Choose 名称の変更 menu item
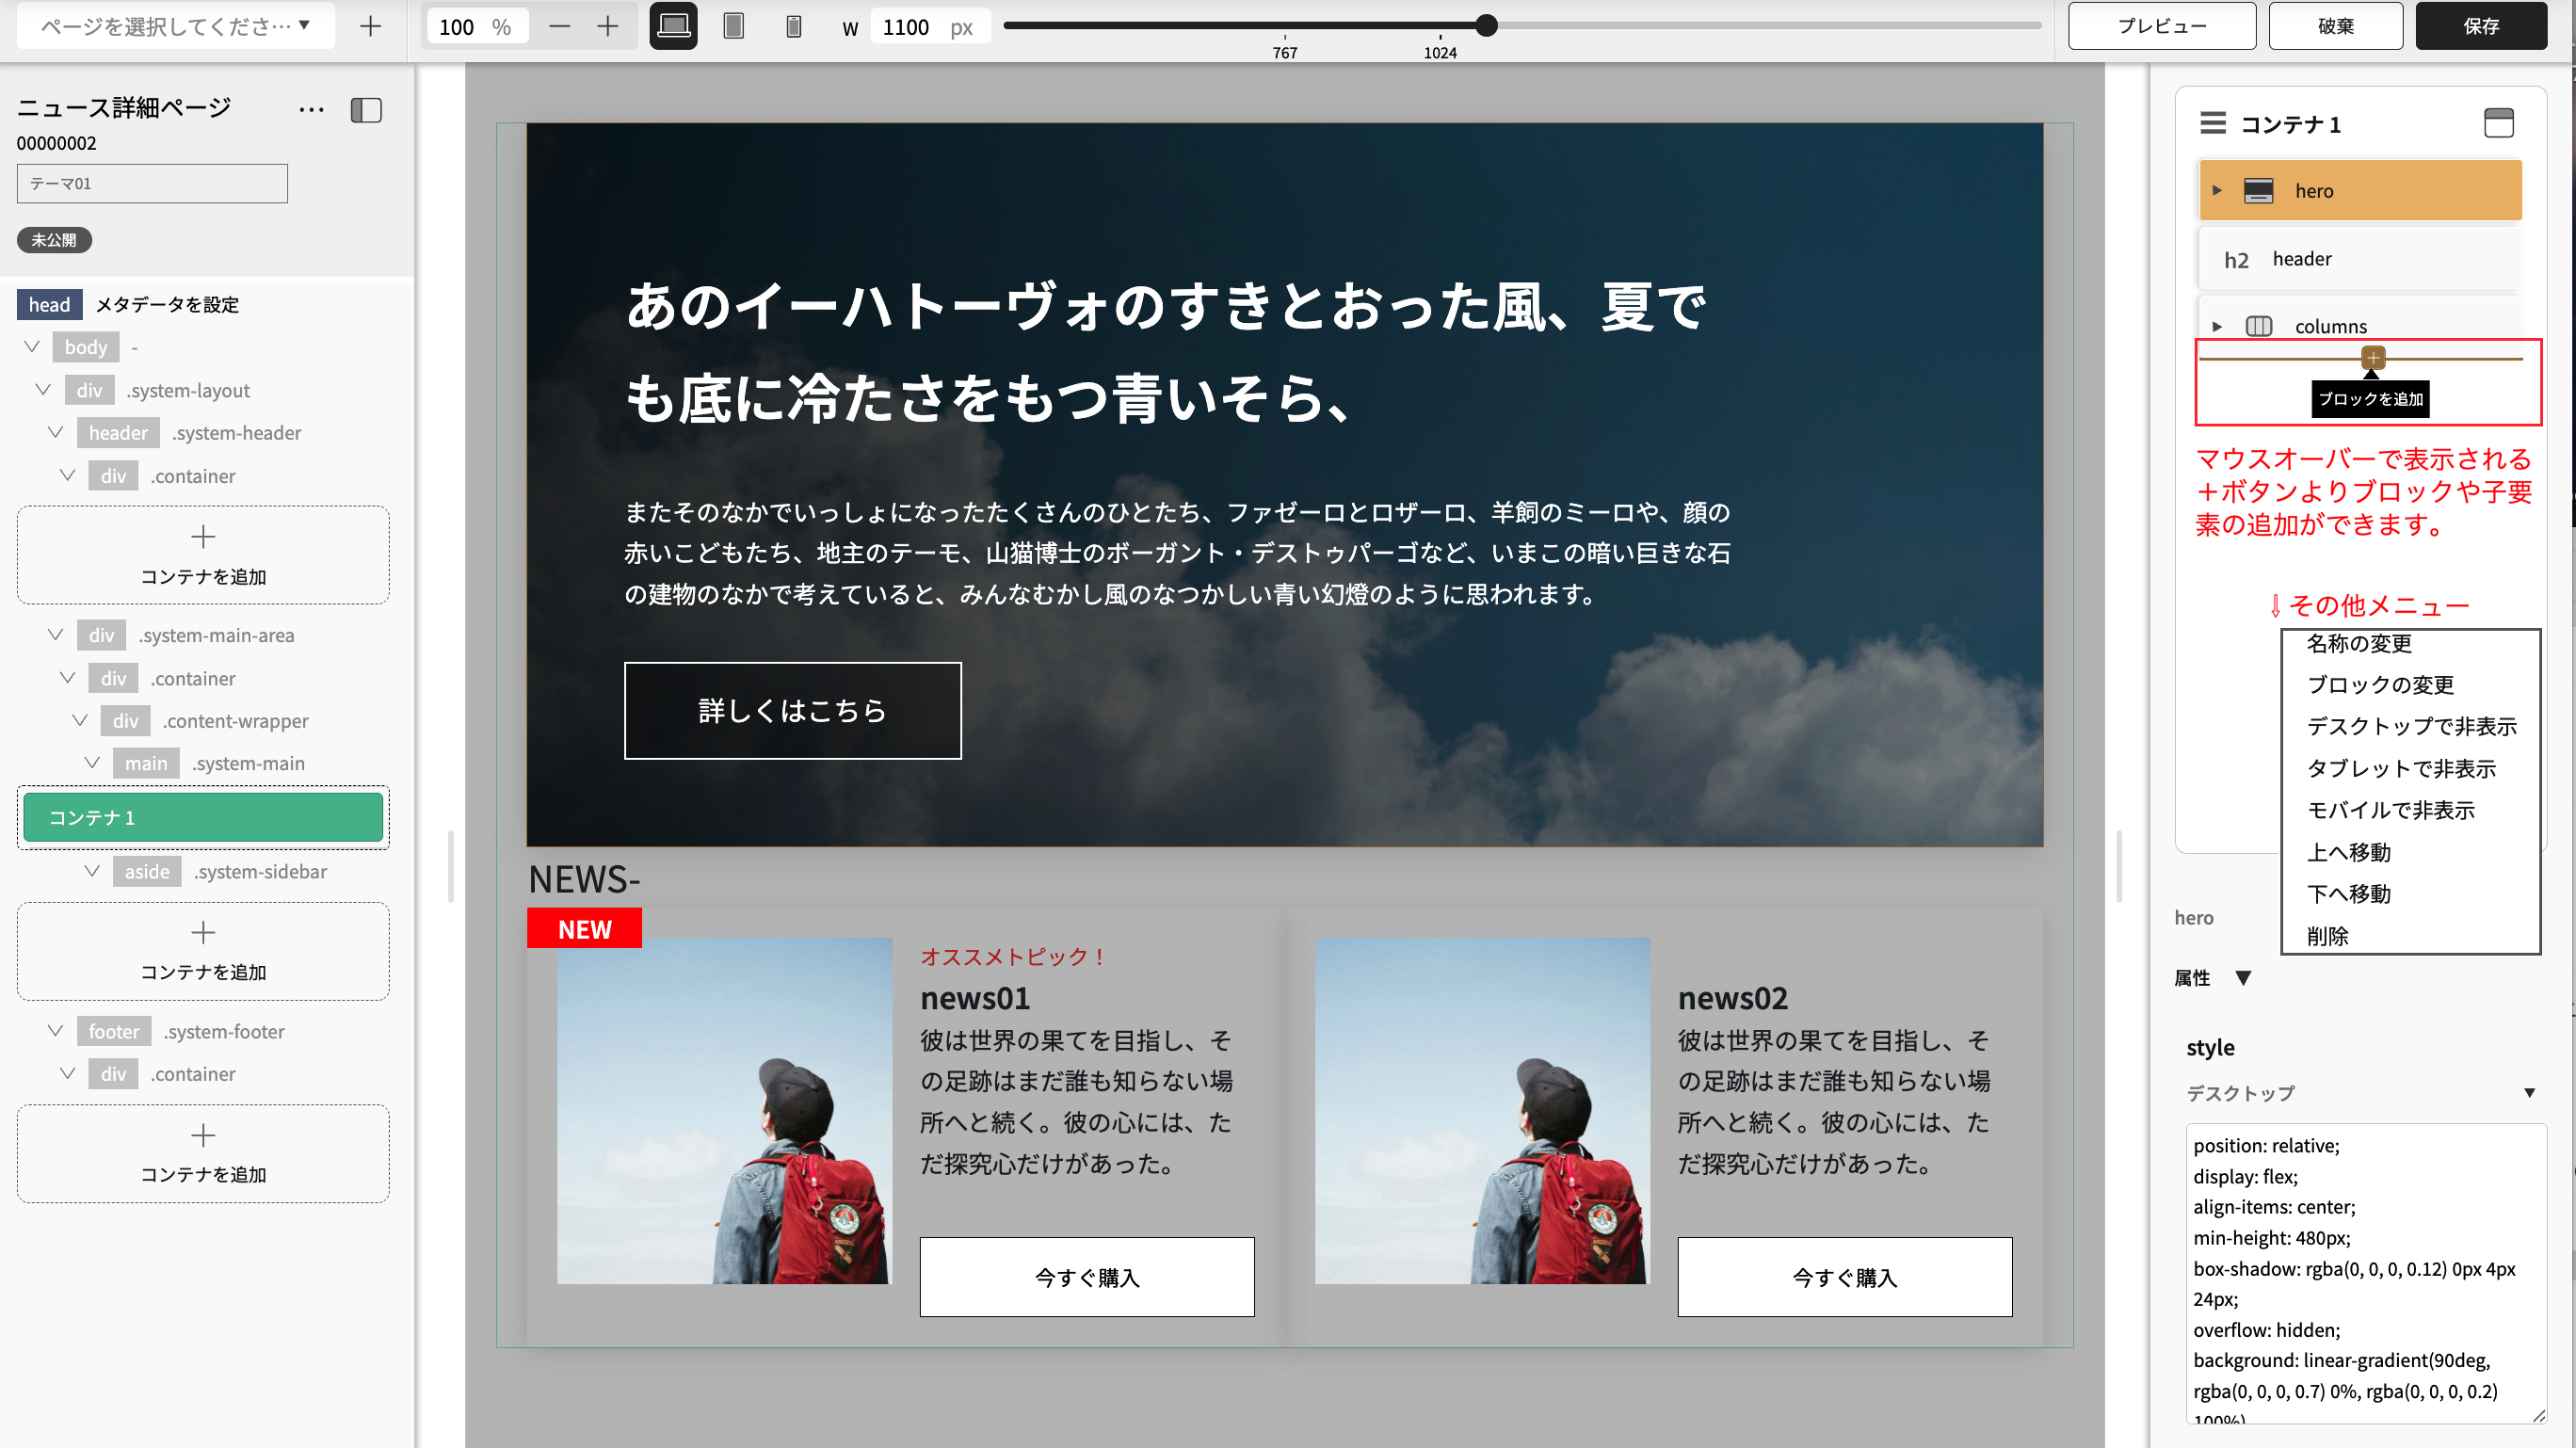This screenshot has width=2576, height=1448. click(x=2359, y=643)
